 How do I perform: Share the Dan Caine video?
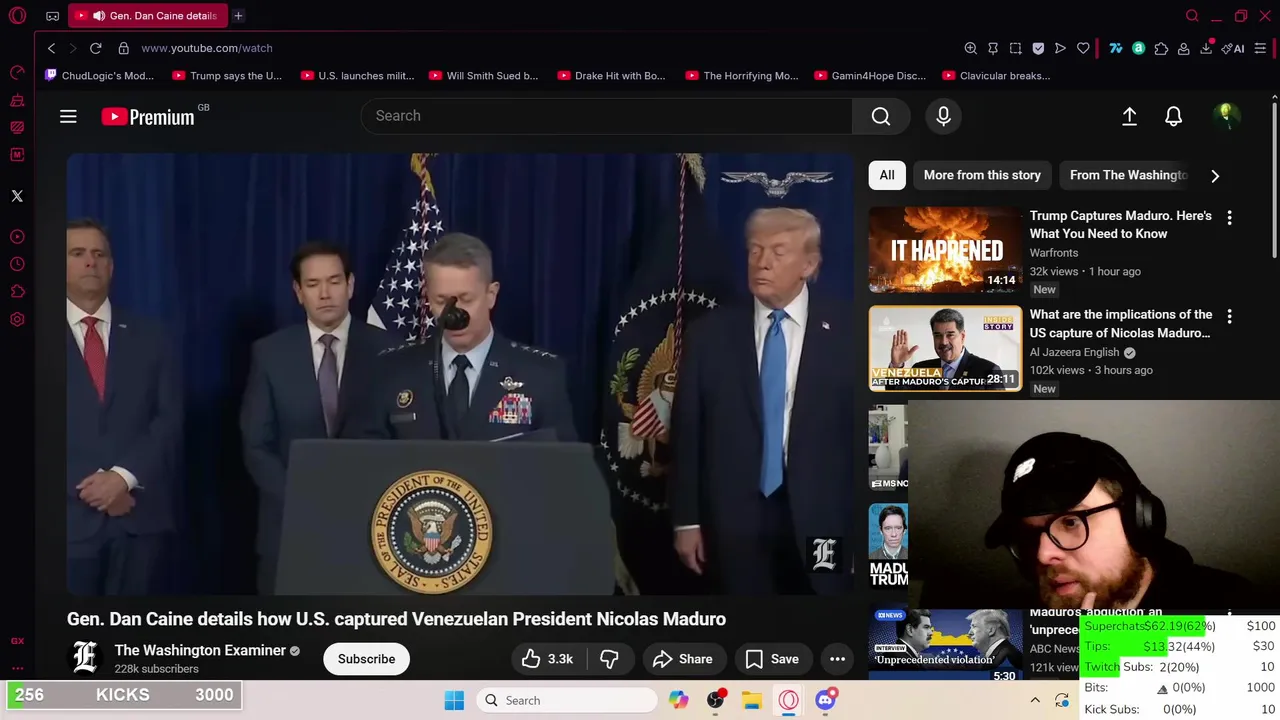(682, 659)
